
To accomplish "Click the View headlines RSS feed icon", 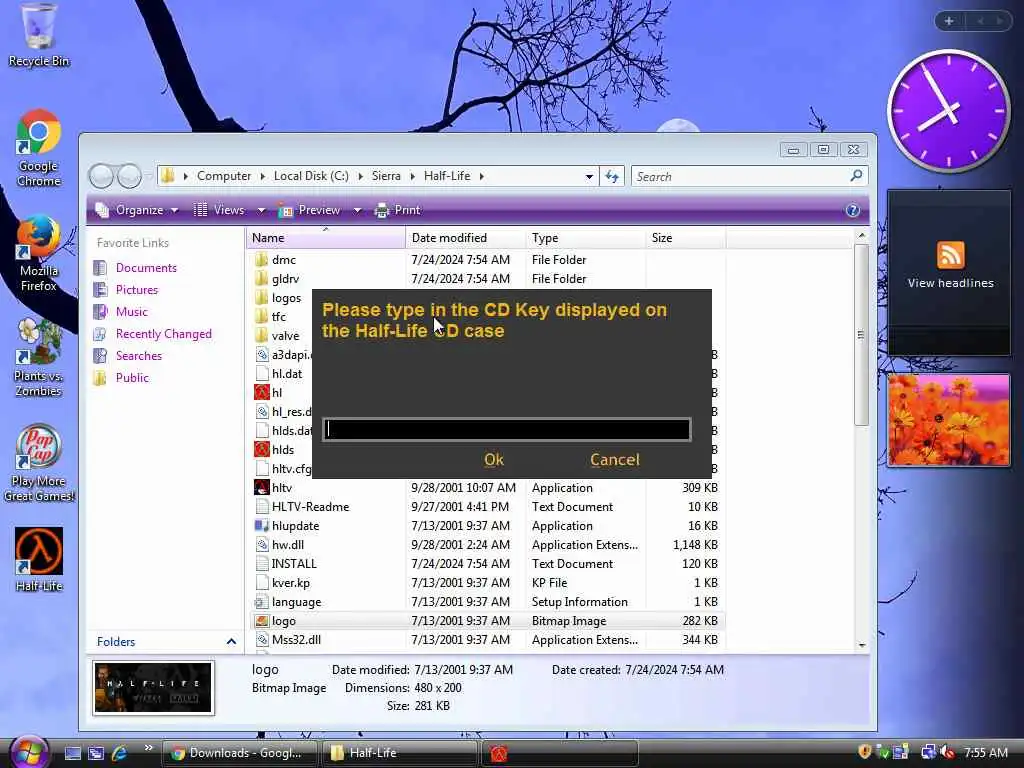I will click(x=950, y=255).
